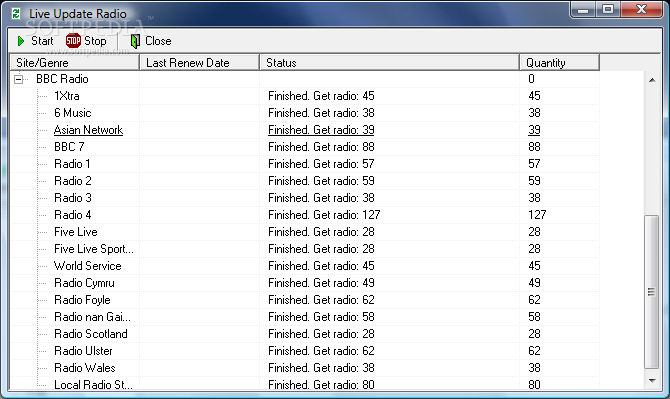Screen dimensions: 670x399
Task: Click the scrollbar down arrow
Action: point(652,381)
